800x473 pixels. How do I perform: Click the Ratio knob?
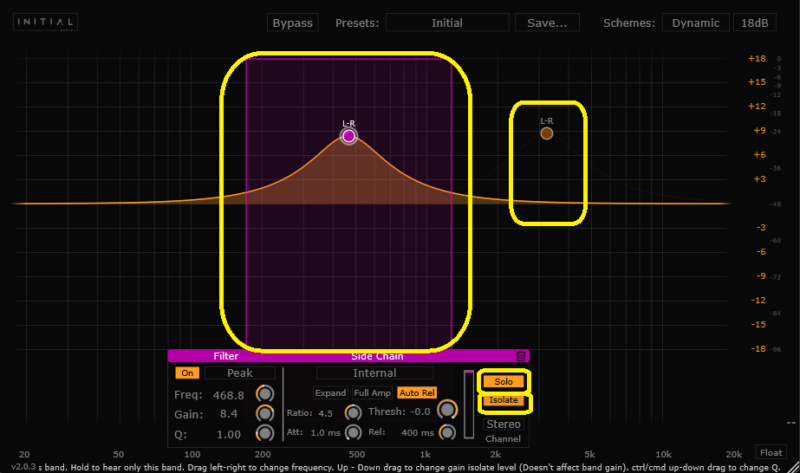[352, 413]
